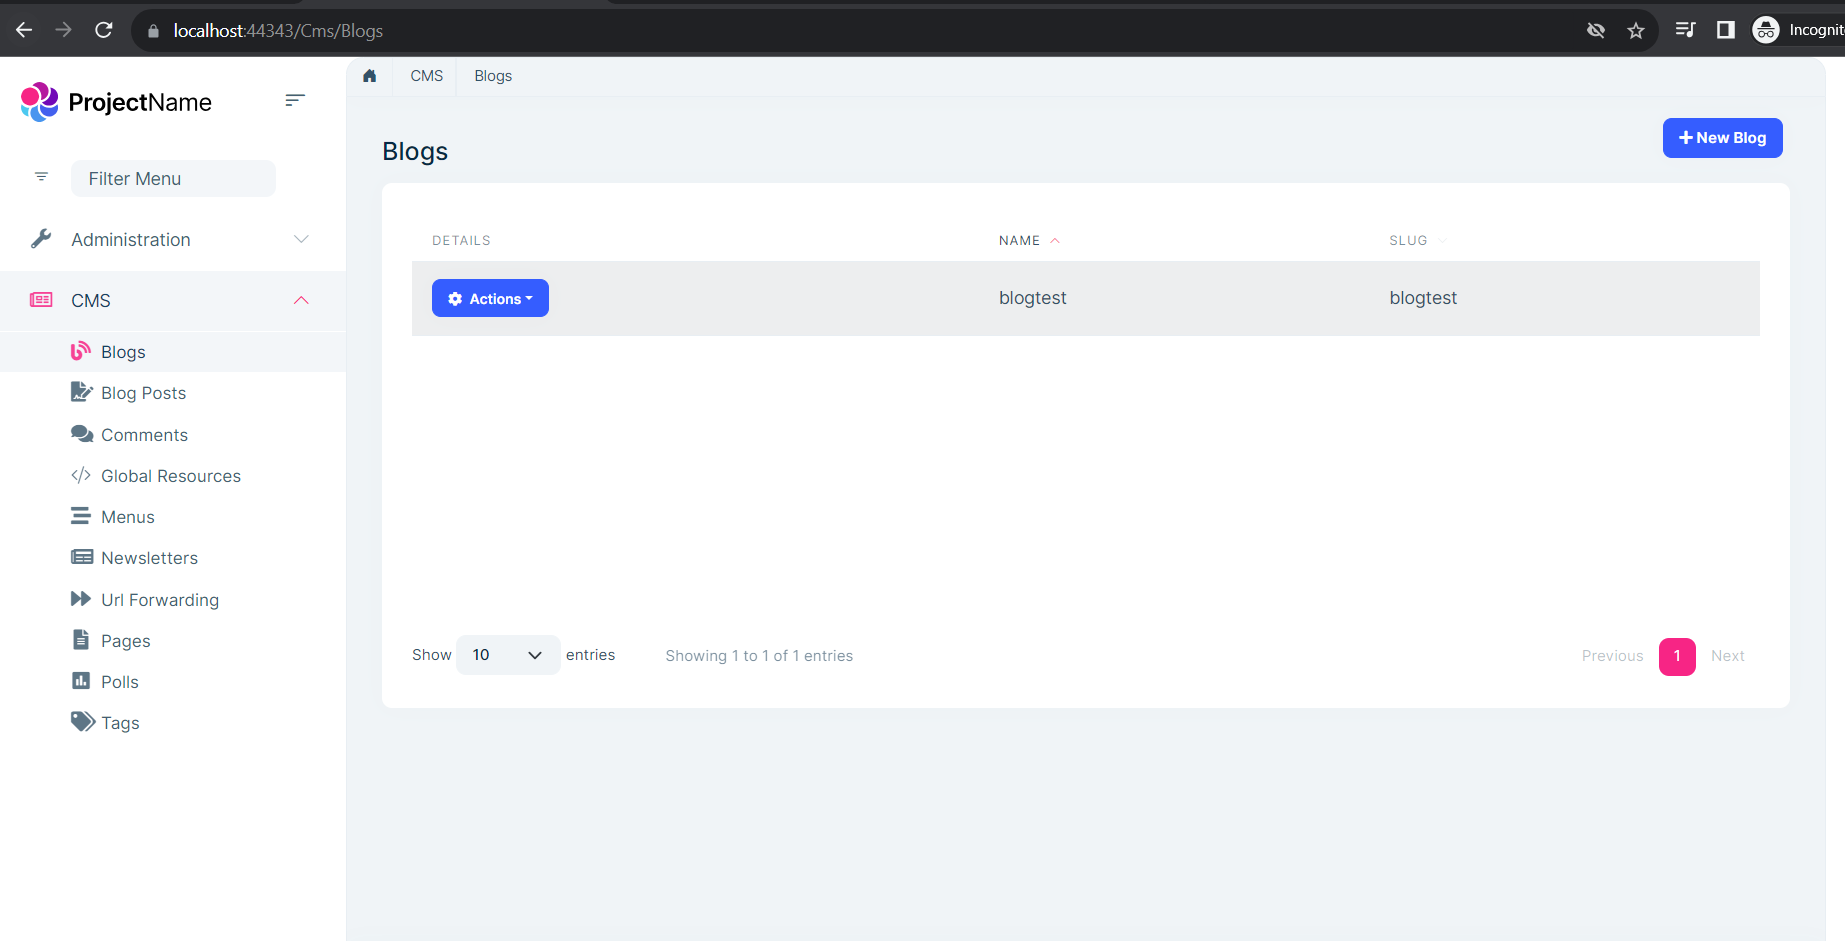Reload the page with the refresh icon
The width and height of the screenshot is (1845, 941).
[104, 30]
